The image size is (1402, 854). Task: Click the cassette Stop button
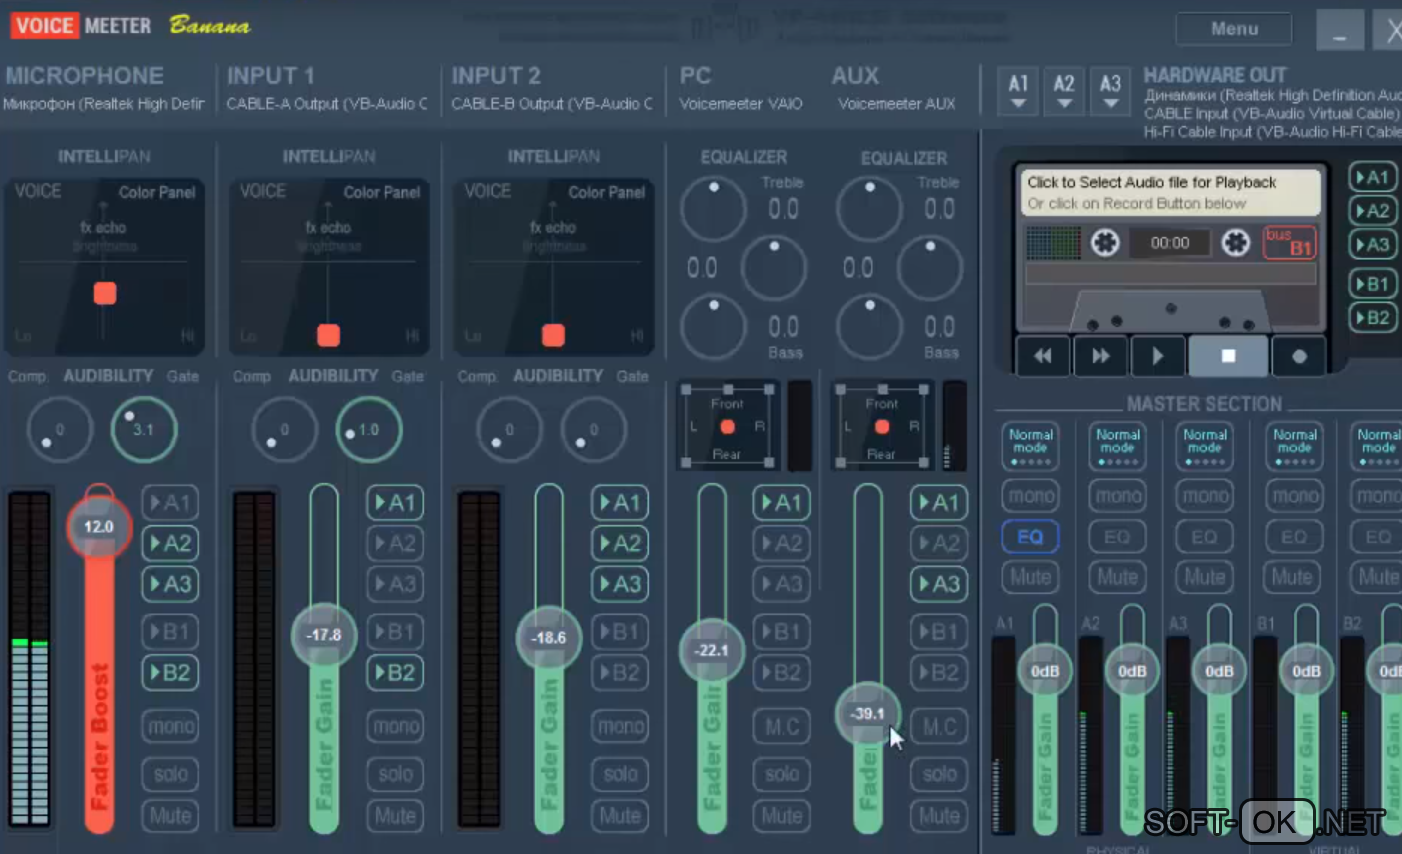point(1228,356)
